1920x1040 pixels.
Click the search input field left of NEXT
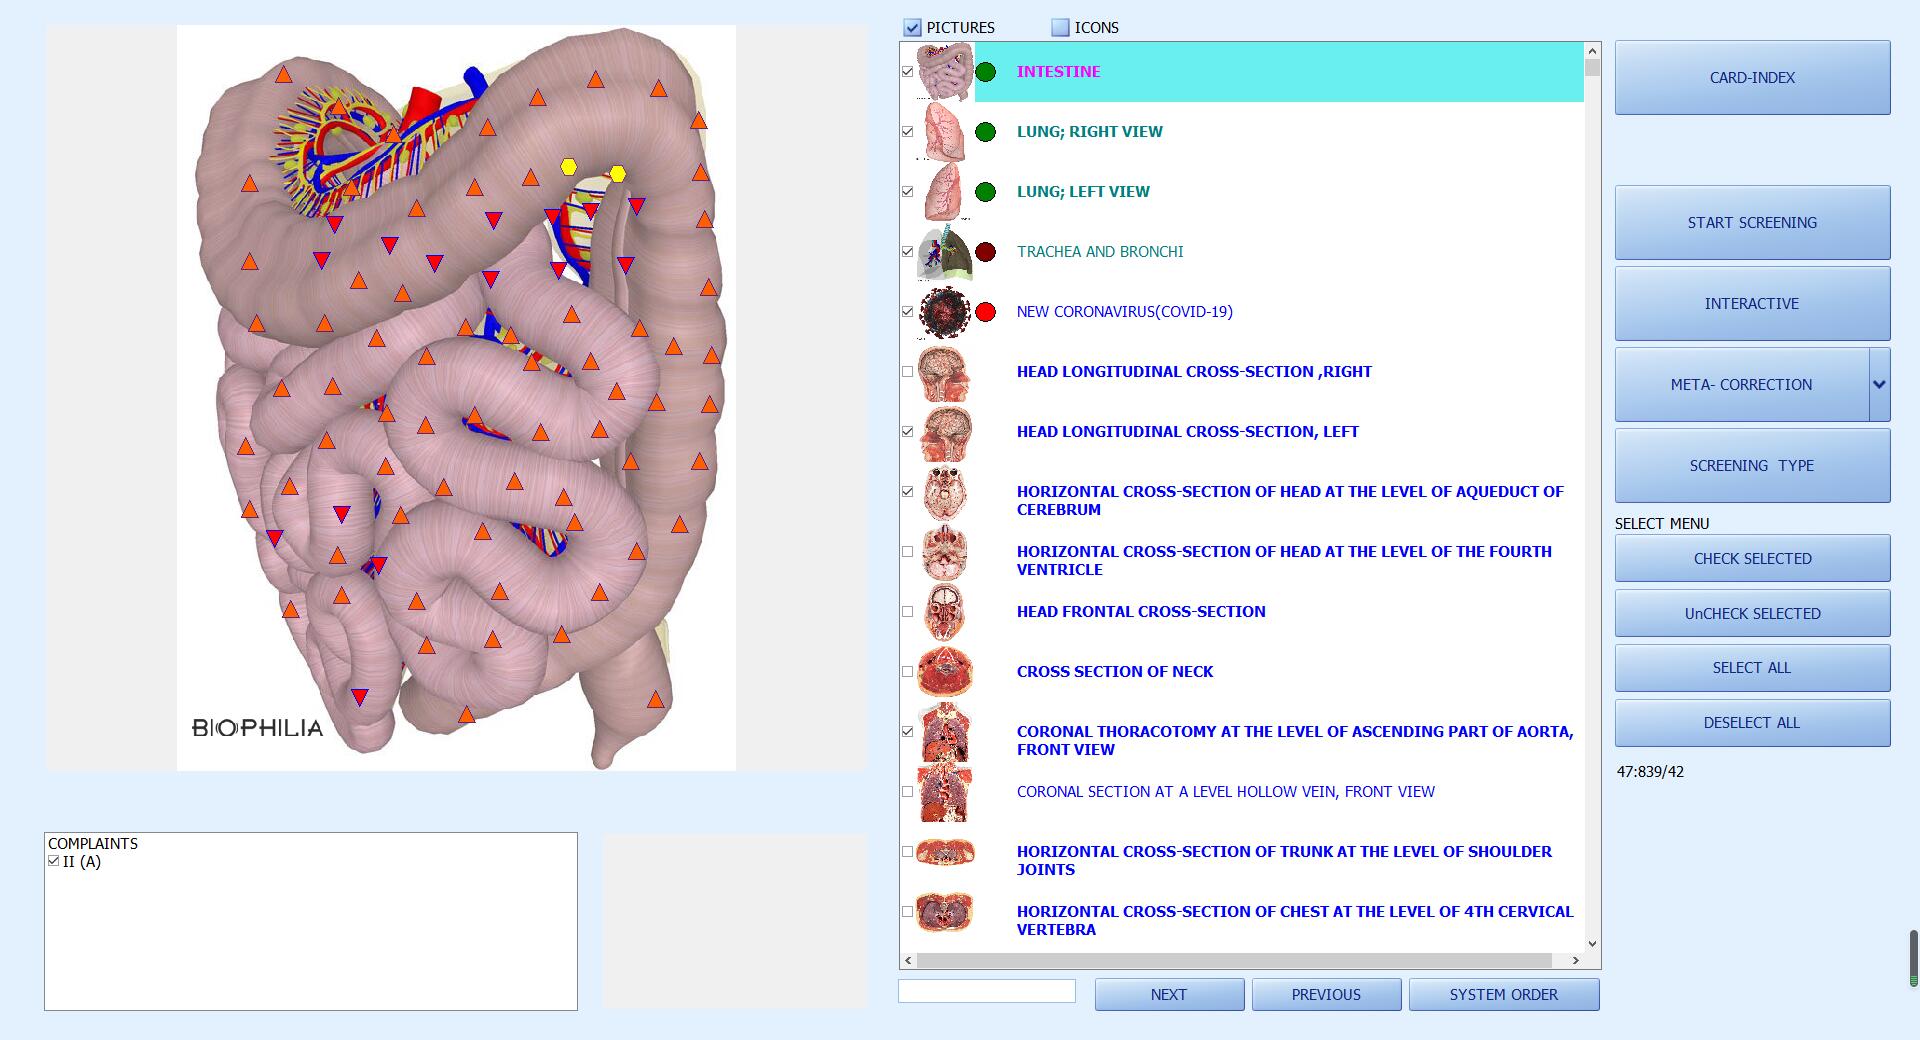point(987,991)
